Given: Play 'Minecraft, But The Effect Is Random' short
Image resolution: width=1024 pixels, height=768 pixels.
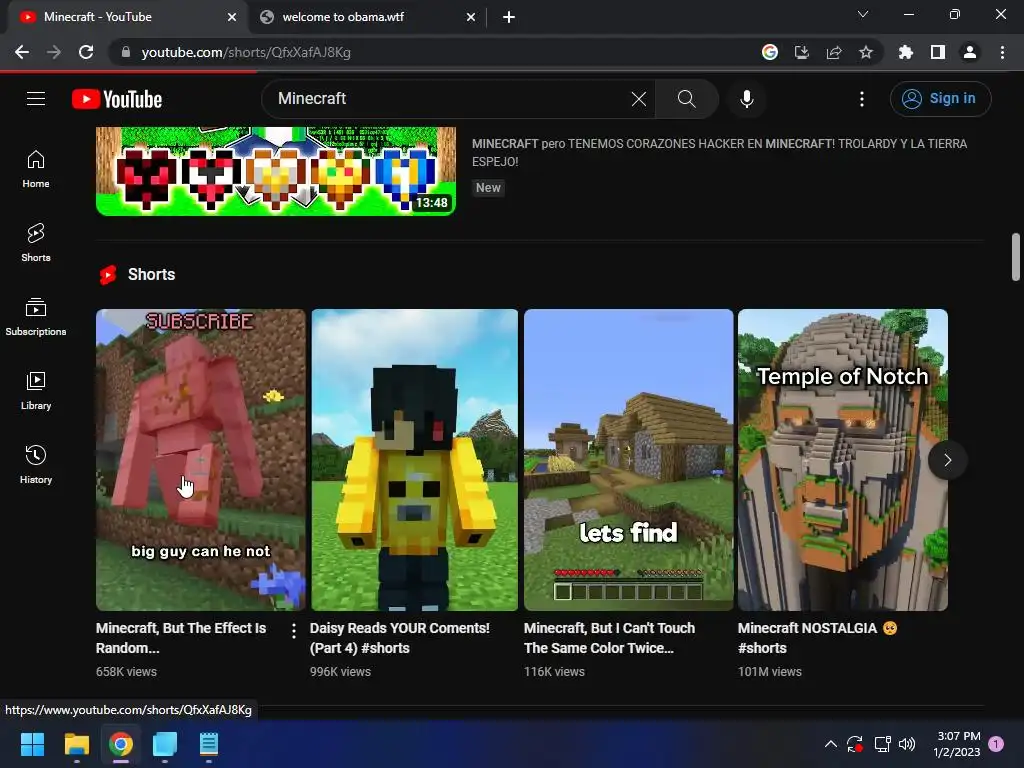Looking at the screenshot, I should tap(200, 460).
